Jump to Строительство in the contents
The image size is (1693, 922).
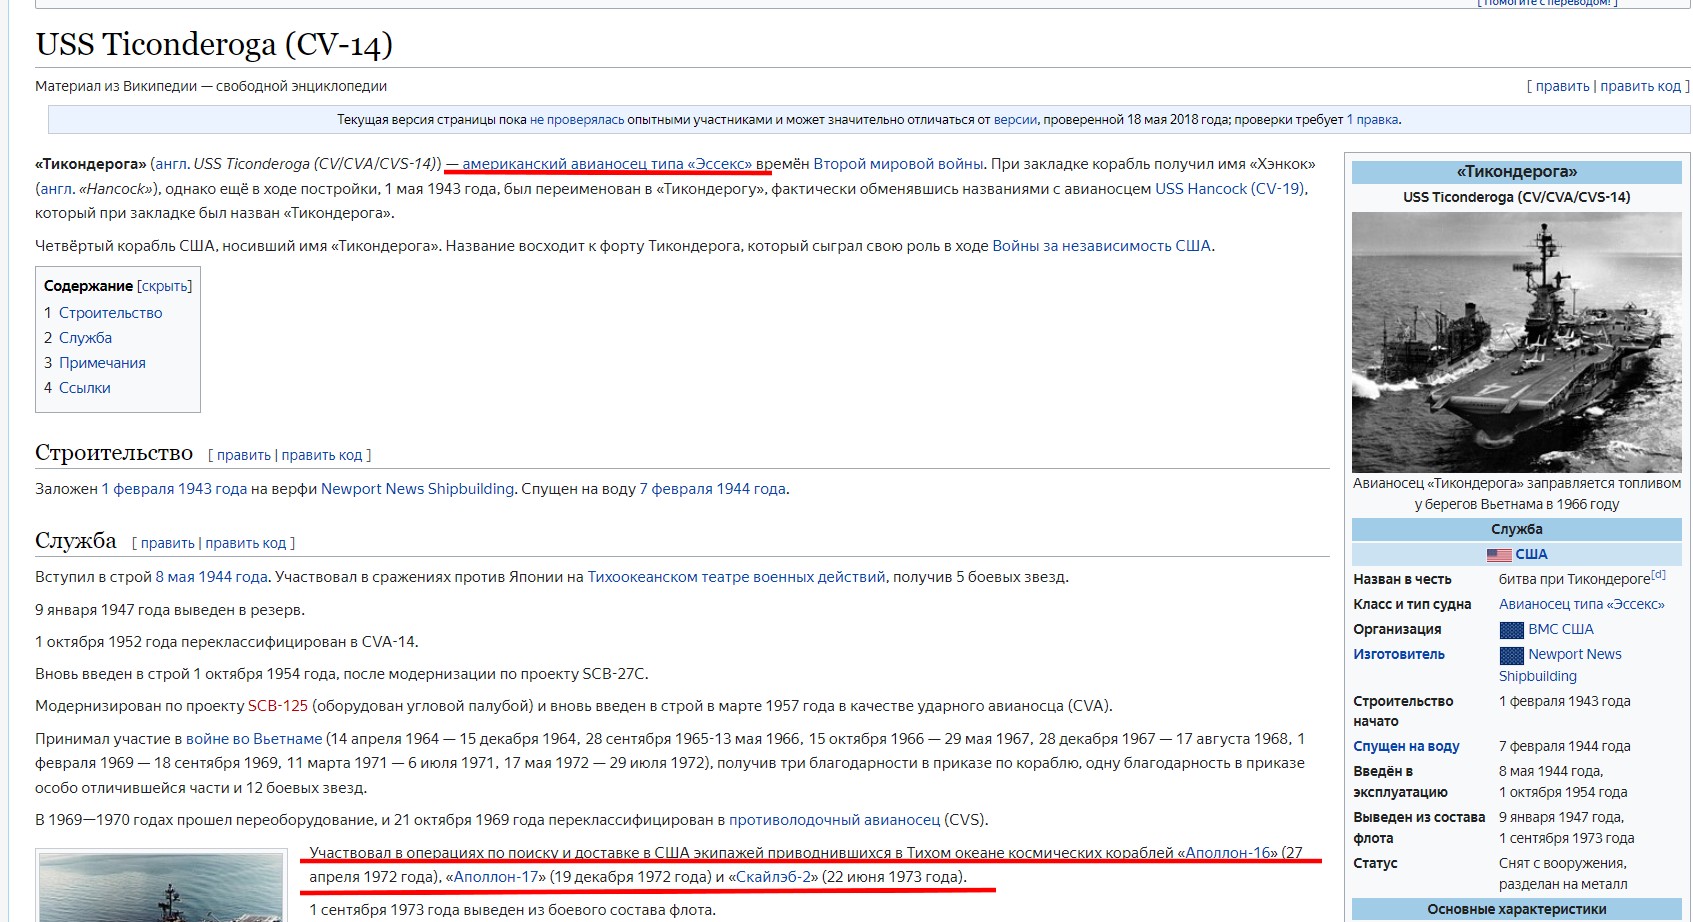click(110, 313)
